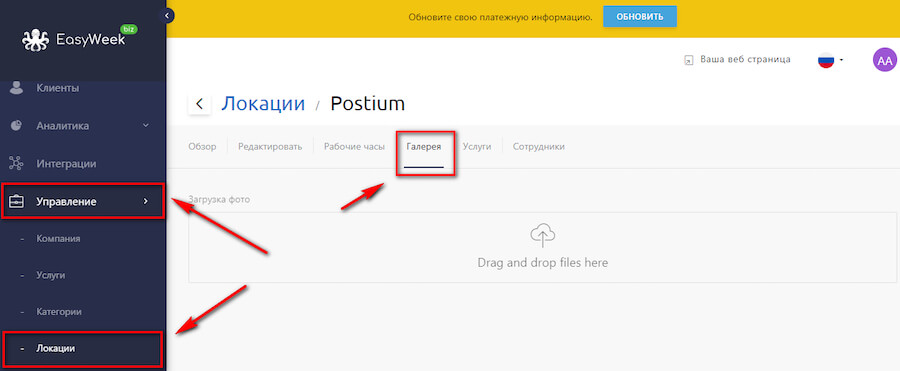This screenshot has height=371, width=900.
Task: Click the Клиенты person icon
Action: tap(16, 88)
